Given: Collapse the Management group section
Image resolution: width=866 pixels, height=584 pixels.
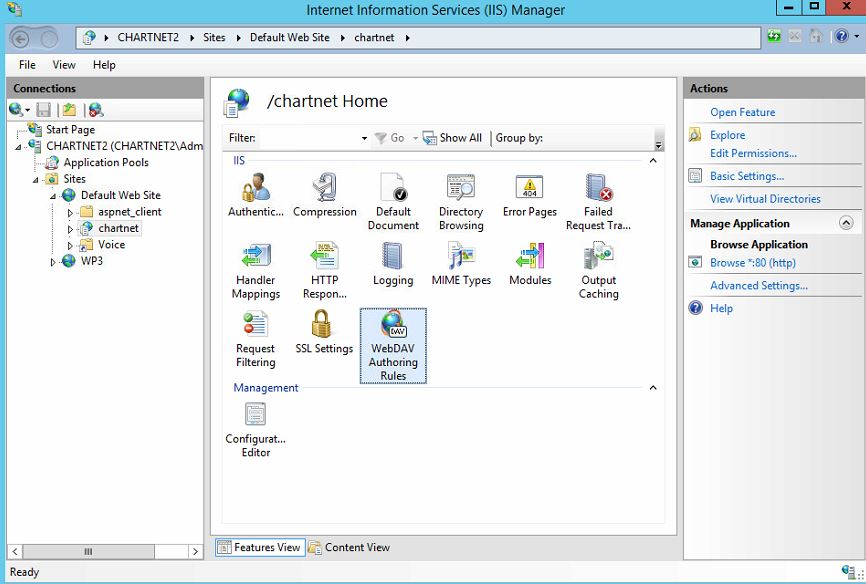Looking at the screenshot, I should click(653, 388).
